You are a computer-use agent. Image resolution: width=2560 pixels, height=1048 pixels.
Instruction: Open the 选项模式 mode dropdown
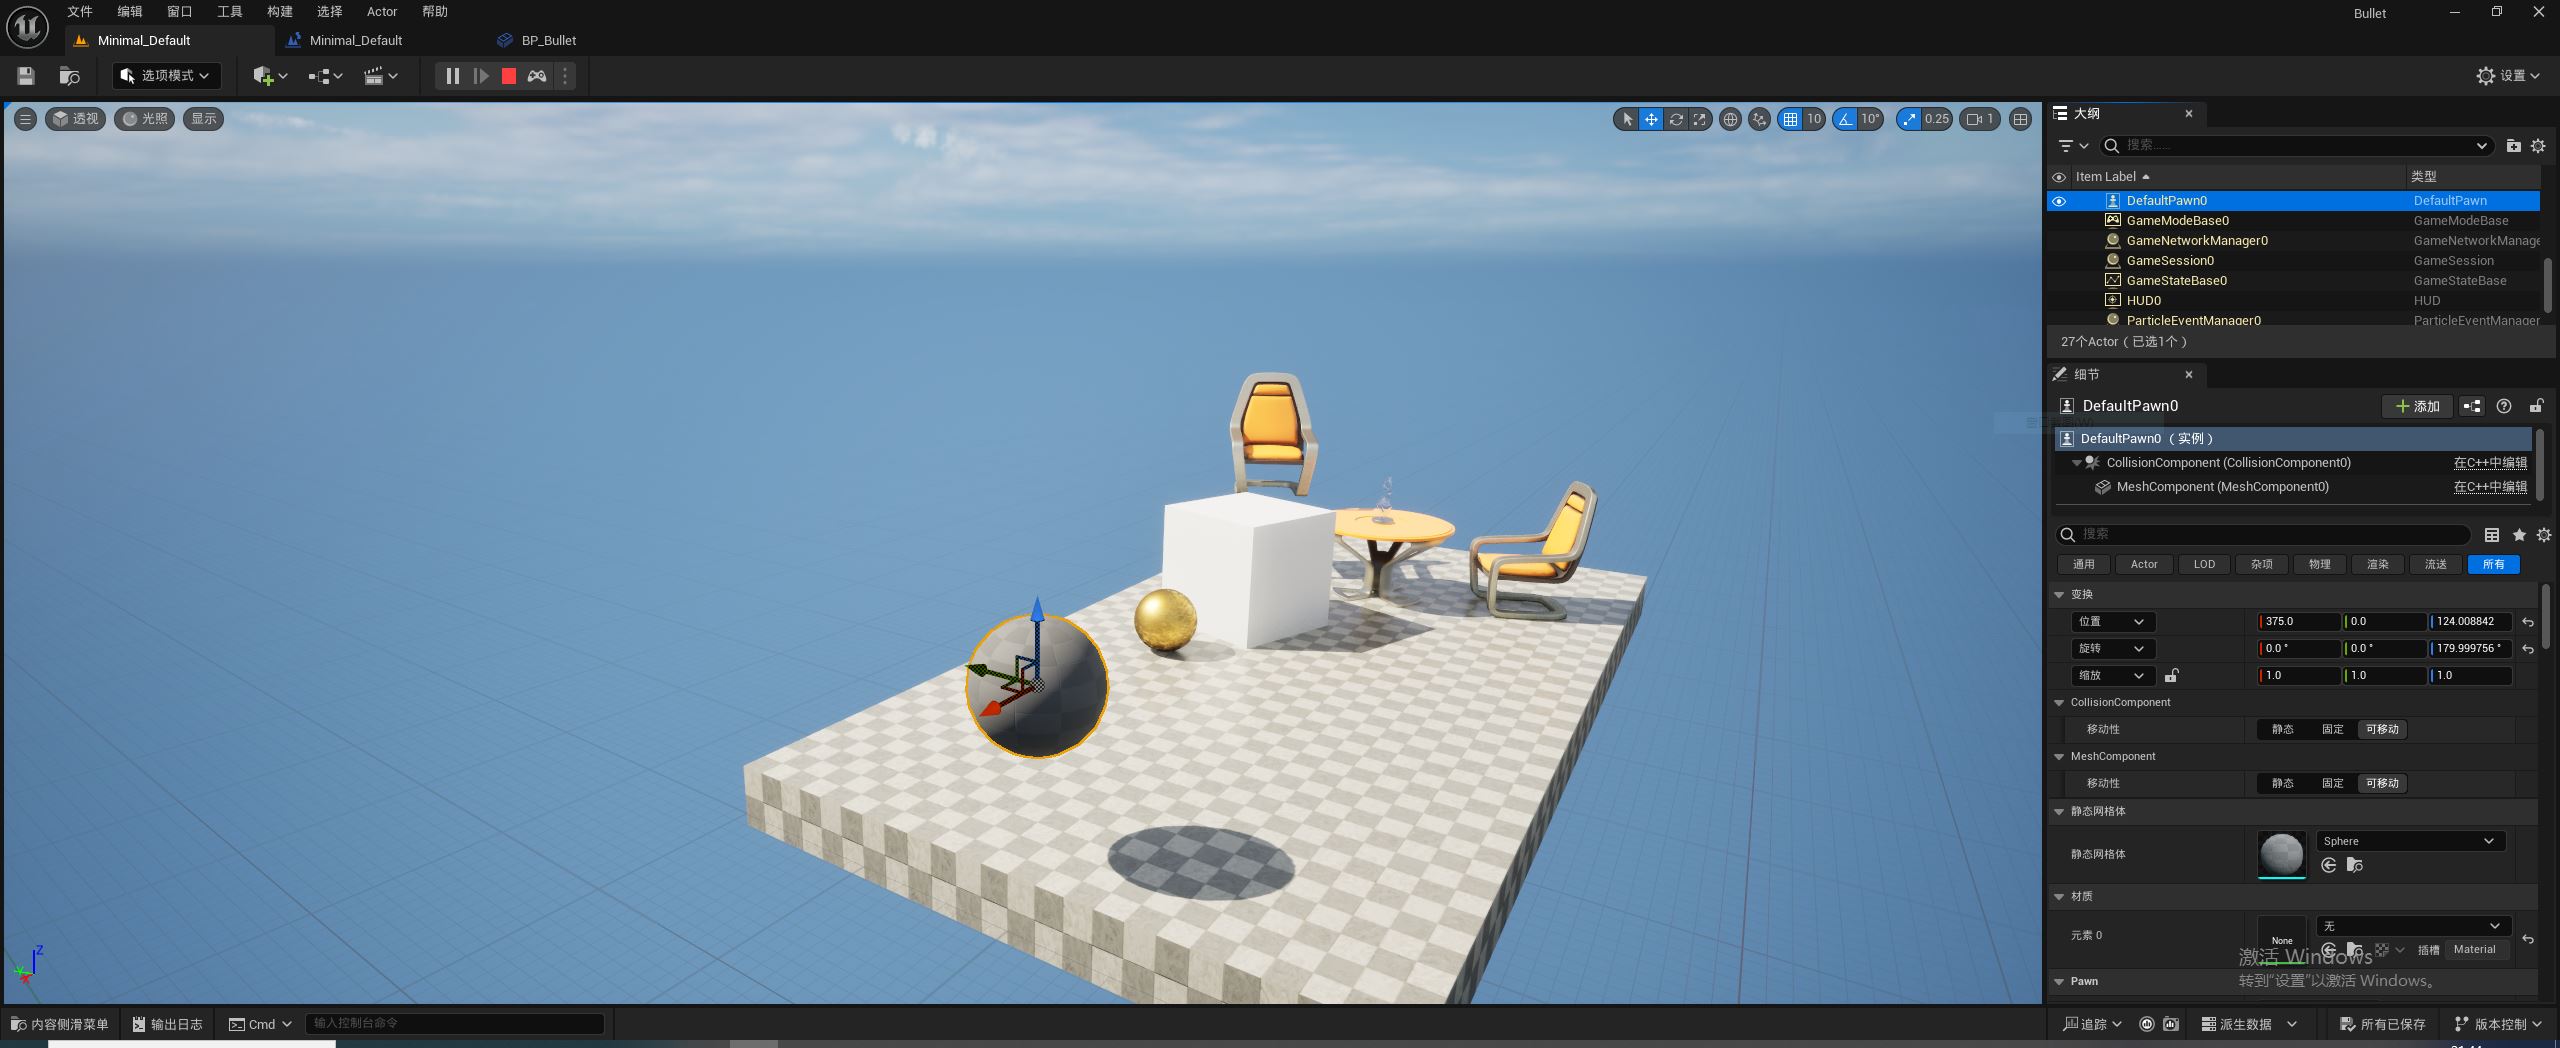tap(166, 76)
